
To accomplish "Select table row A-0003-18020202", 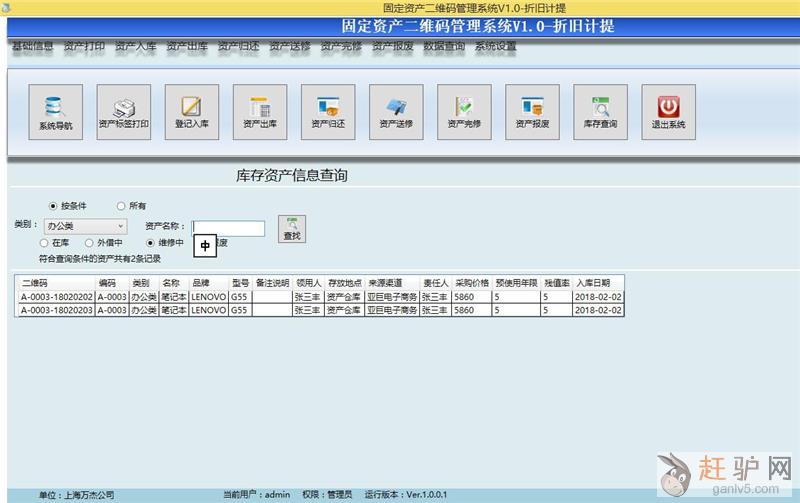I will [x=57, y=297].
